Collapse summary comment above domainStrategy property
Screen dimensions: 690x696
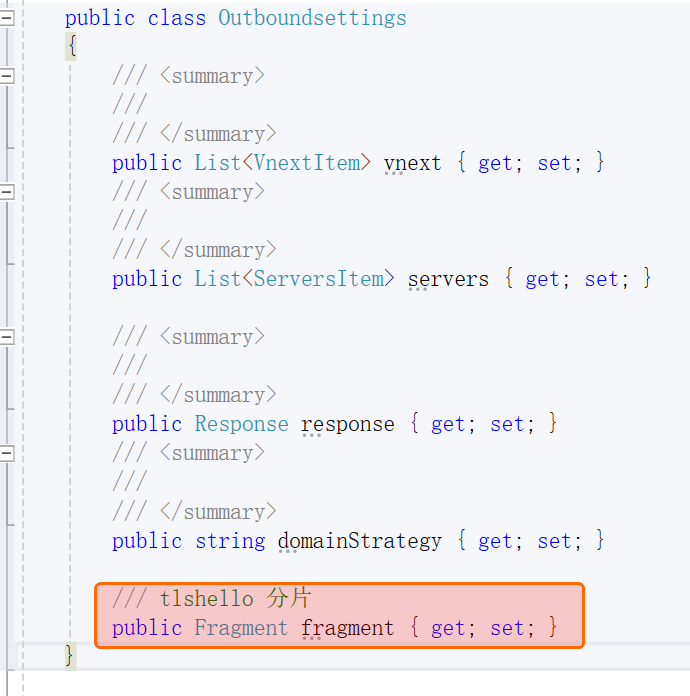pos(7,453)
